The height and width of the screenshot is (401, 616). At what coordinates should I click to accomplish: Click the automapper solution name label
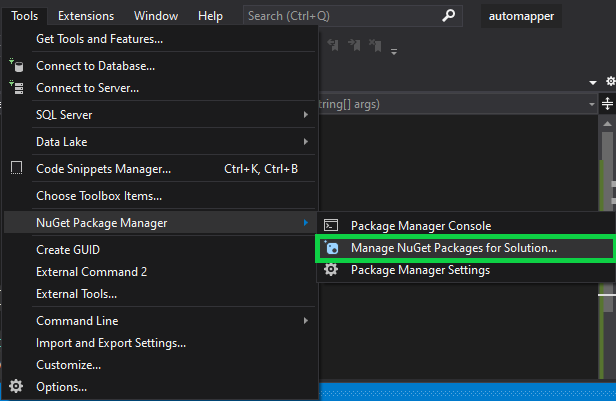pyautogui.click(x=521, y=16)
